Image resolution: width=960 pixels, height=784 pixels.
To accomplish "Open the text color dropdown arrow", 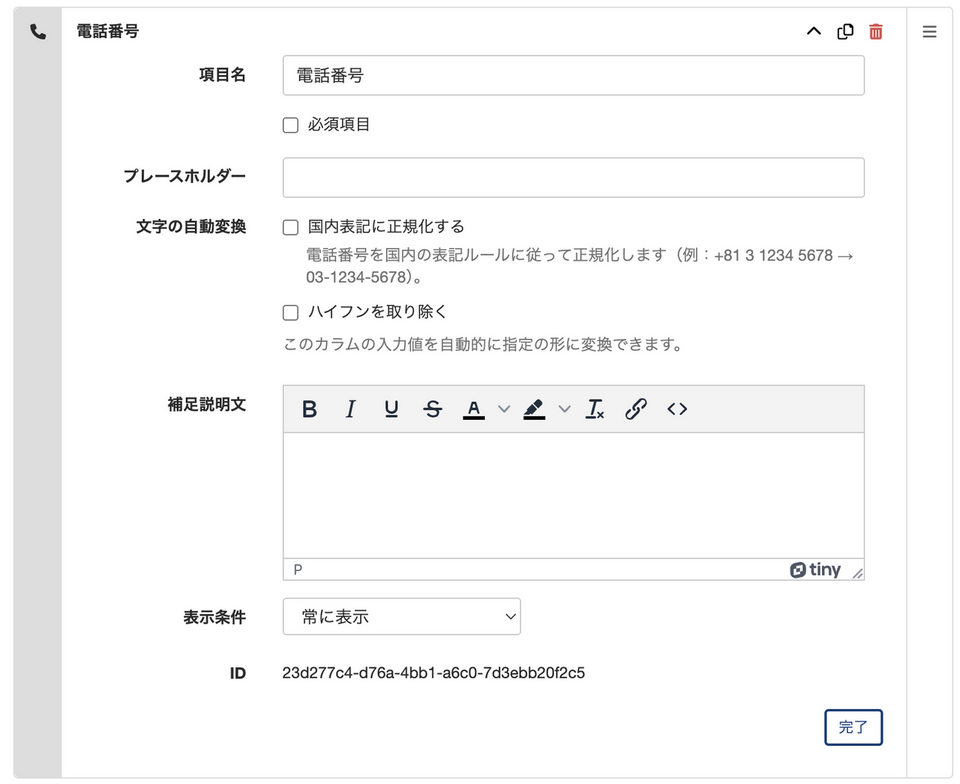I will [504, 409].
